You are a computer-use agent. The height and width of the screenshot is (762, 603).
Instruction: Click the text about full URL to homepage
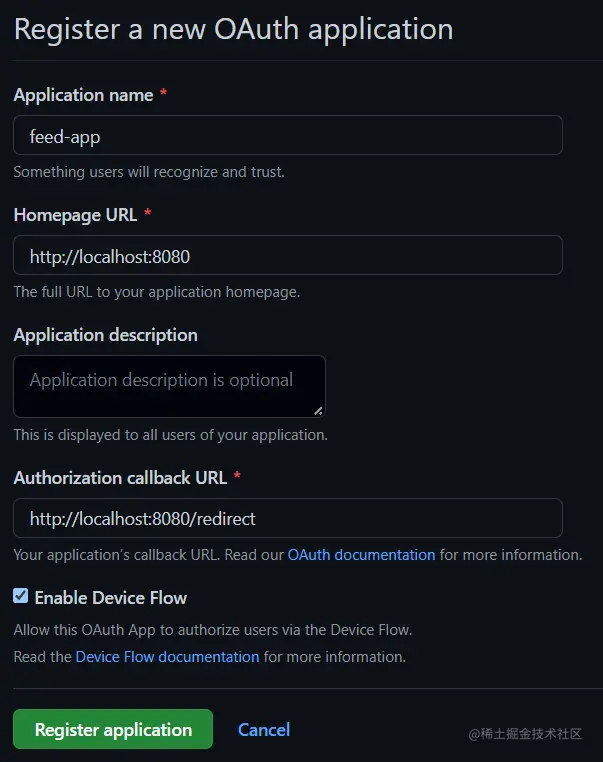click(157, 292)
